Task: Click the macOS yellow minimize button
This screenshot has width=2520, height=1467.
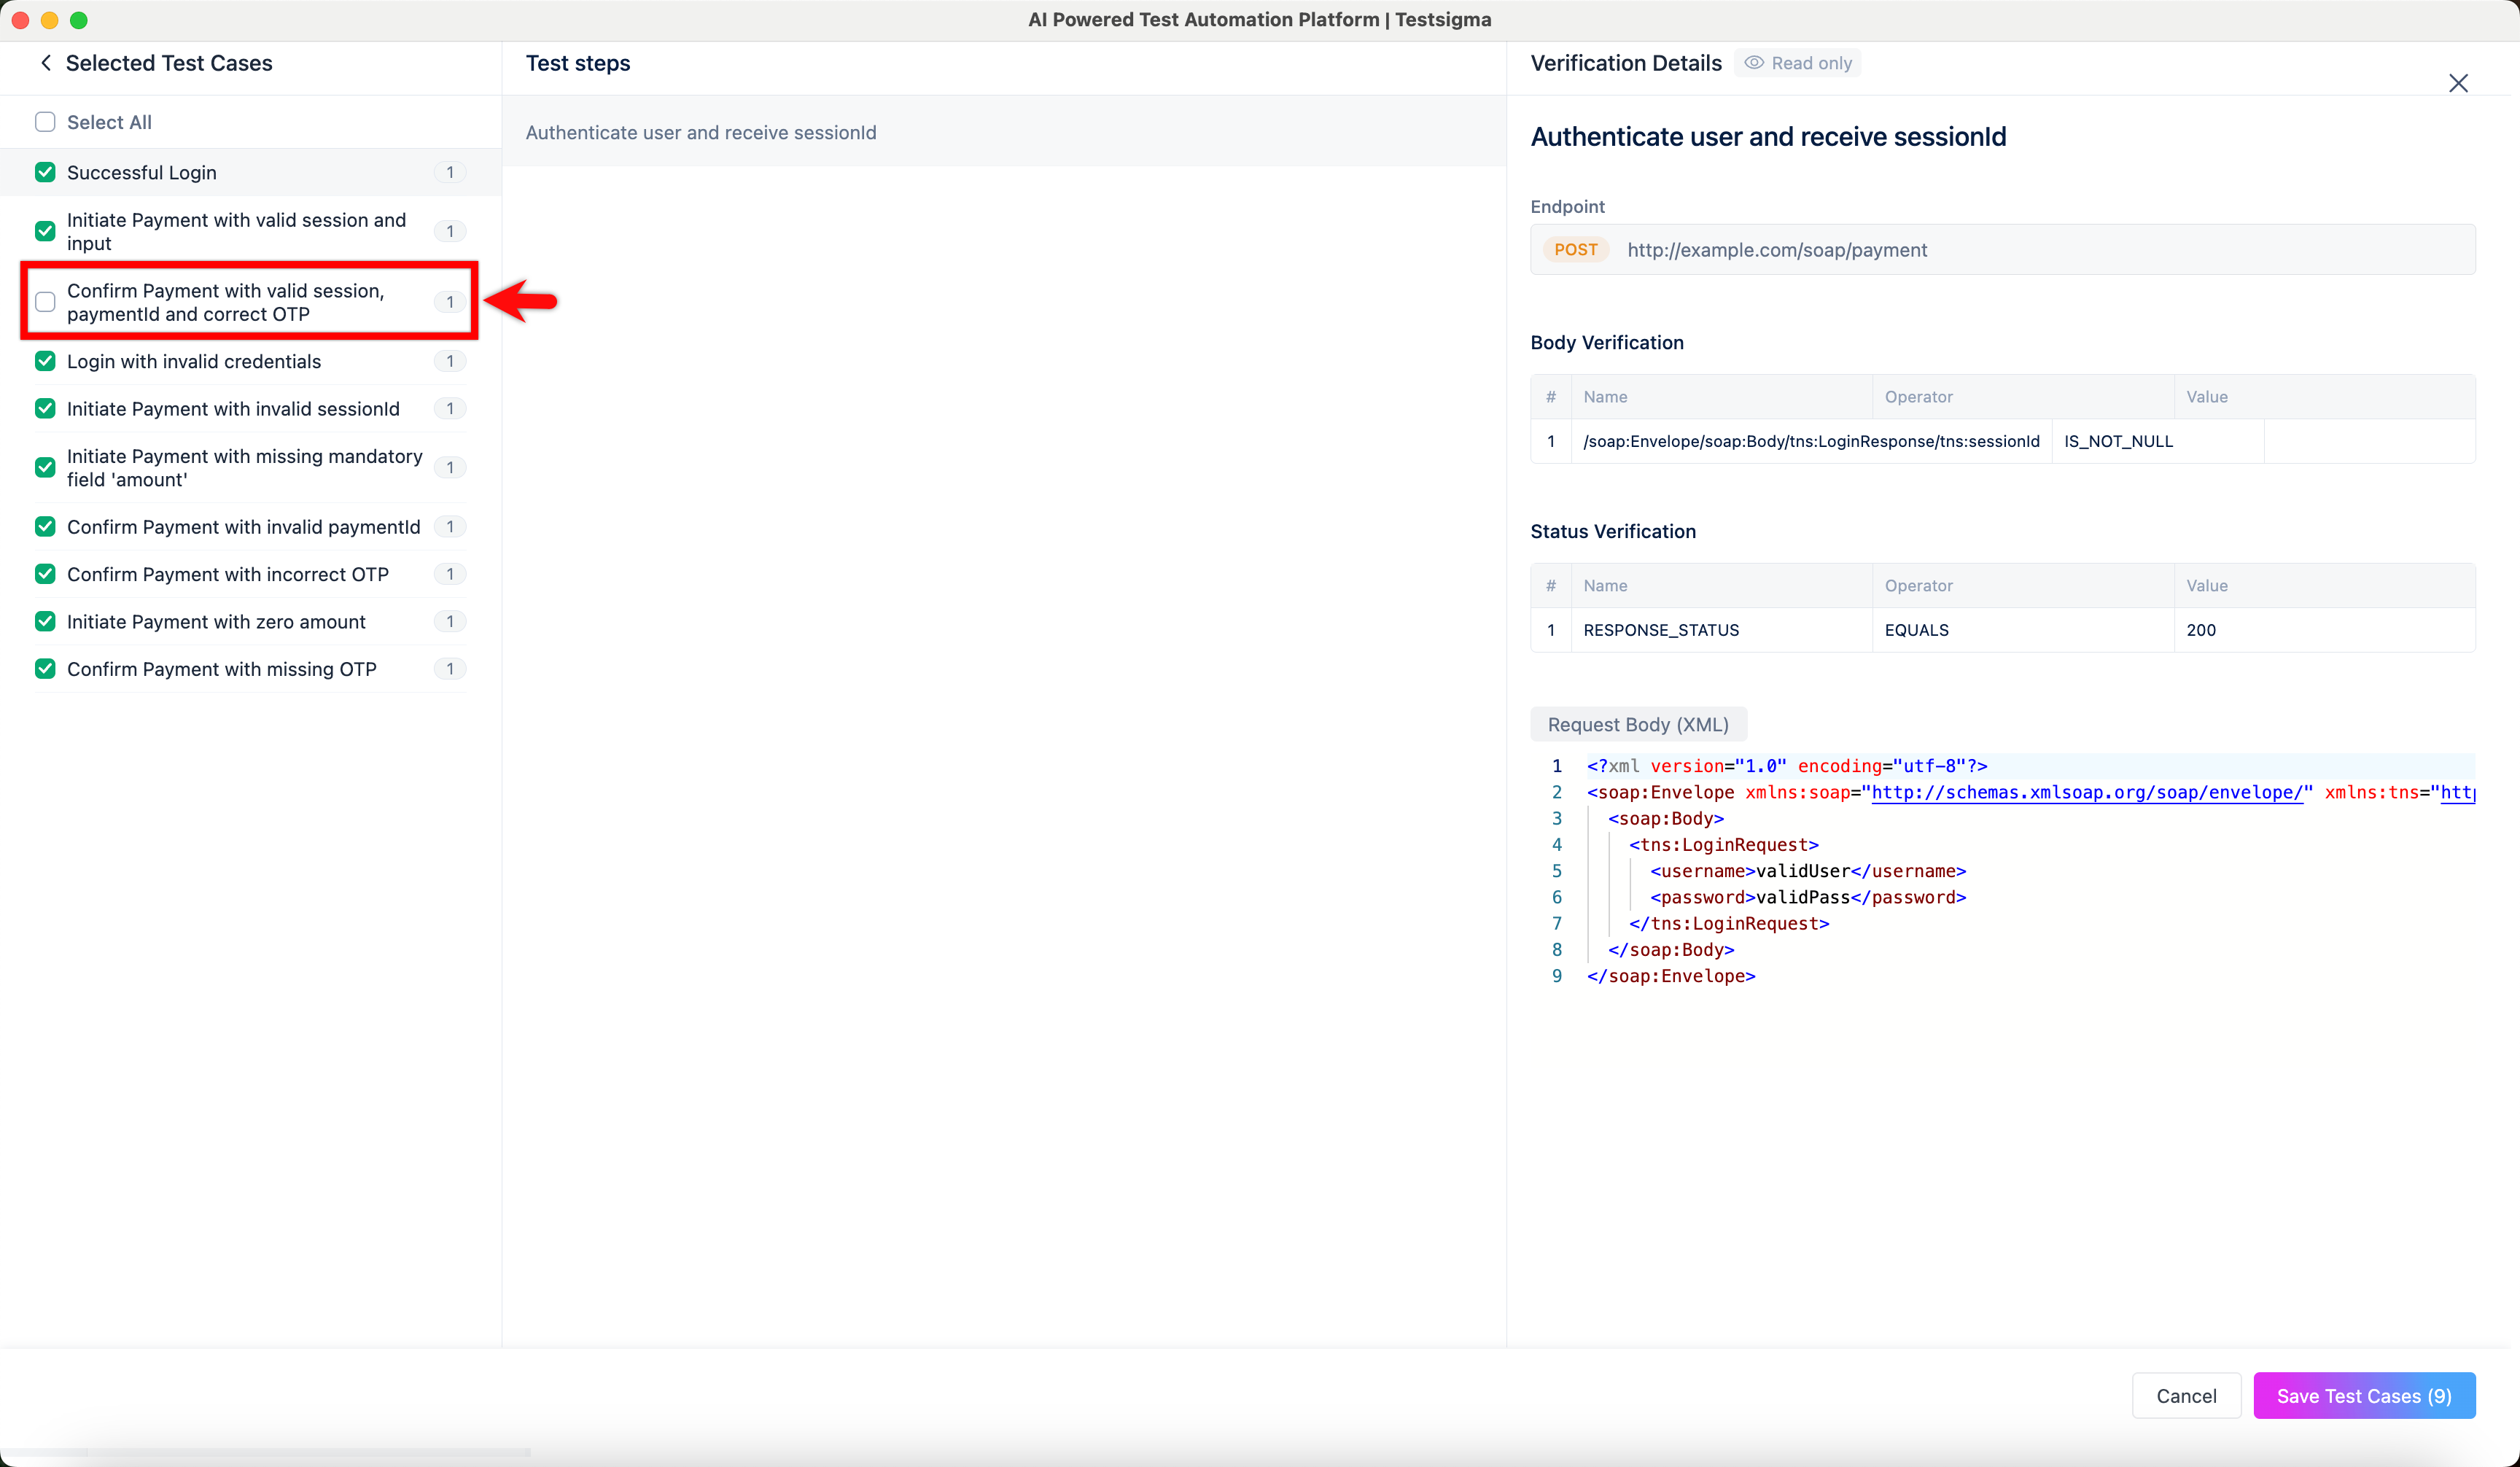Action: pos(50,20)
